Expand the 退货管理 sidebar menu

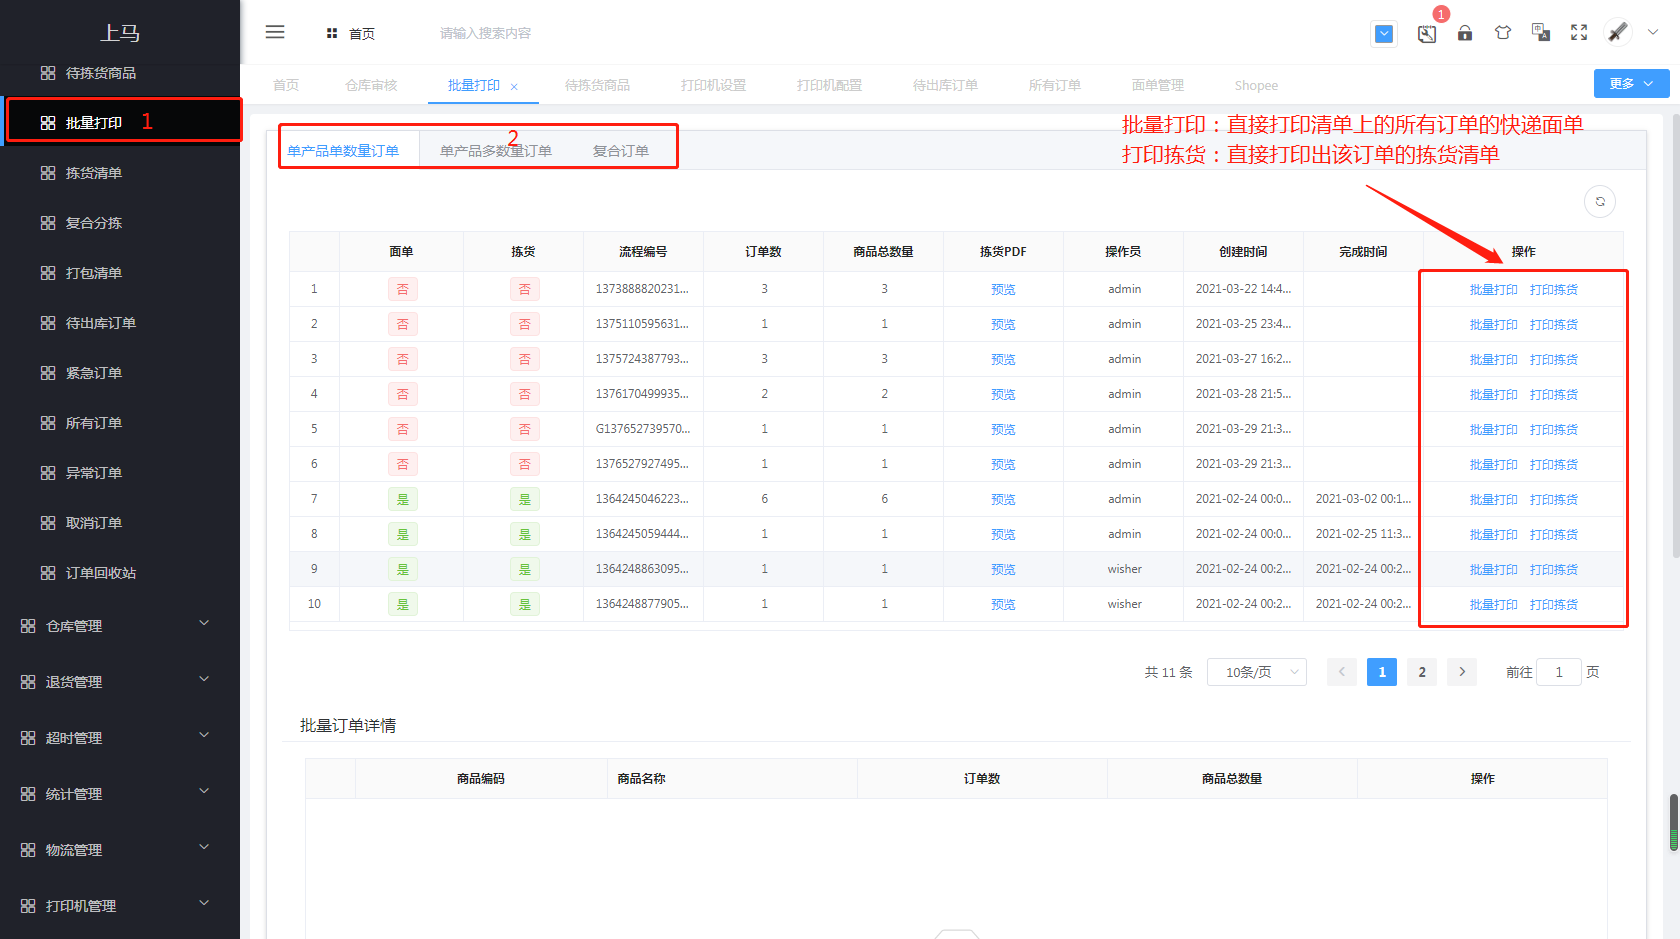point(204,679)
